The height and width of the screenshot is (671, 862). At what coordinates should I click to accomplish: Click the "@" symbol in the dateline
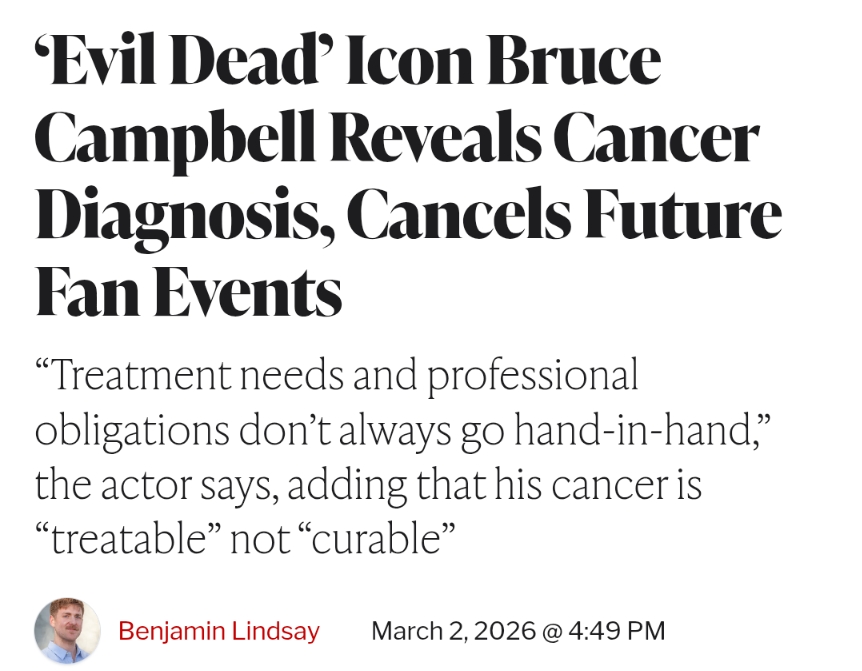(553, 631)
